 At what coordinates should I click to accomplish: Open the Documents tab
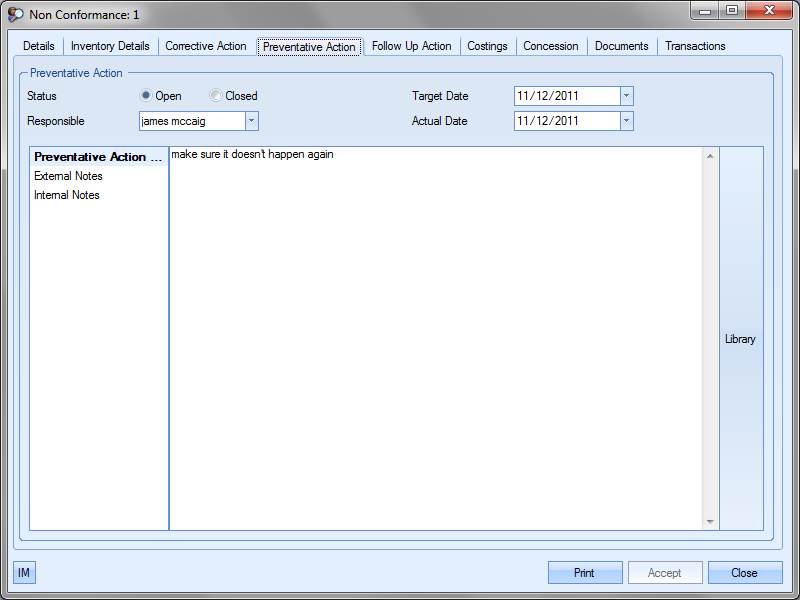click(x=621, y=46)
